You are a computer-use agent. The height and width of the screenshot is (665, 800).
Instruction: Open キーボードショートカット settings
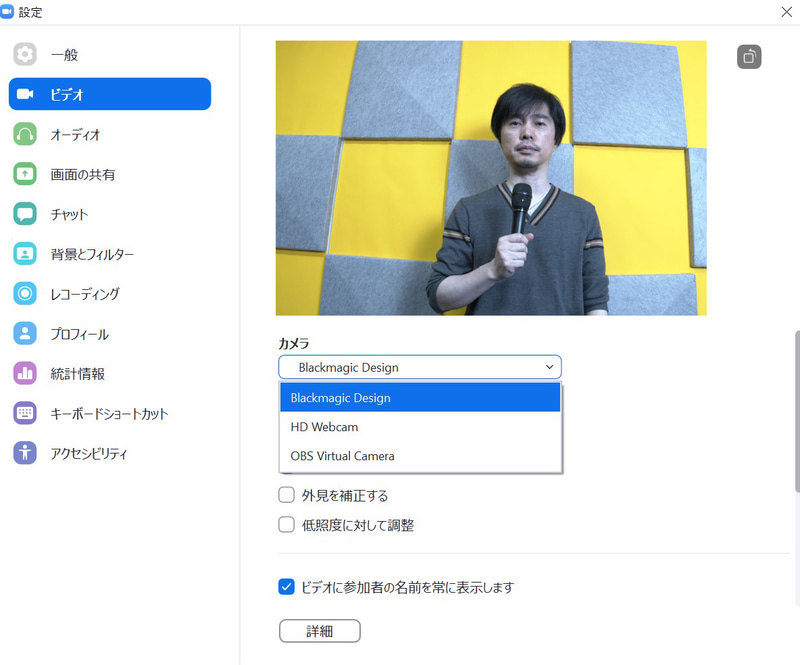[x=110, y=413]
